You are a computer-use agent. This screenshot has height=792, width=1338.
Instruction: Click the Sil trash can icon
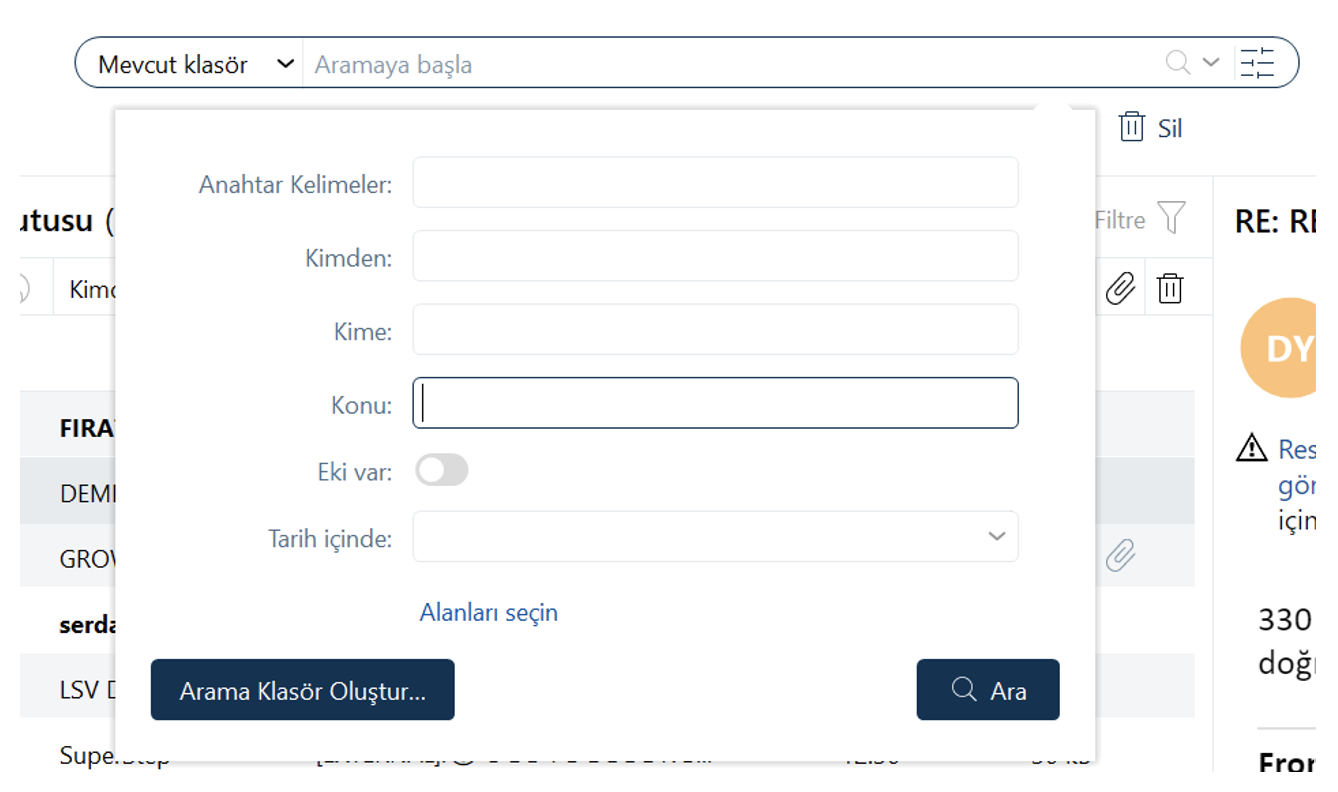pos(1131,127)
